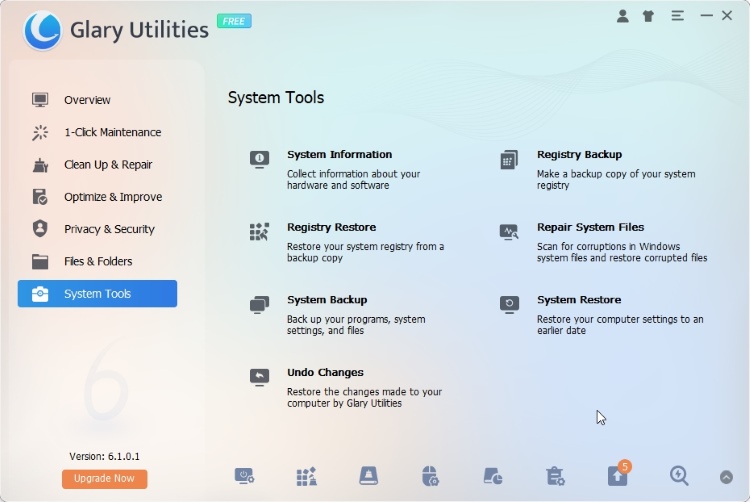Click the clipboard-with-gear icon in bottom bar

pos(555,477)
